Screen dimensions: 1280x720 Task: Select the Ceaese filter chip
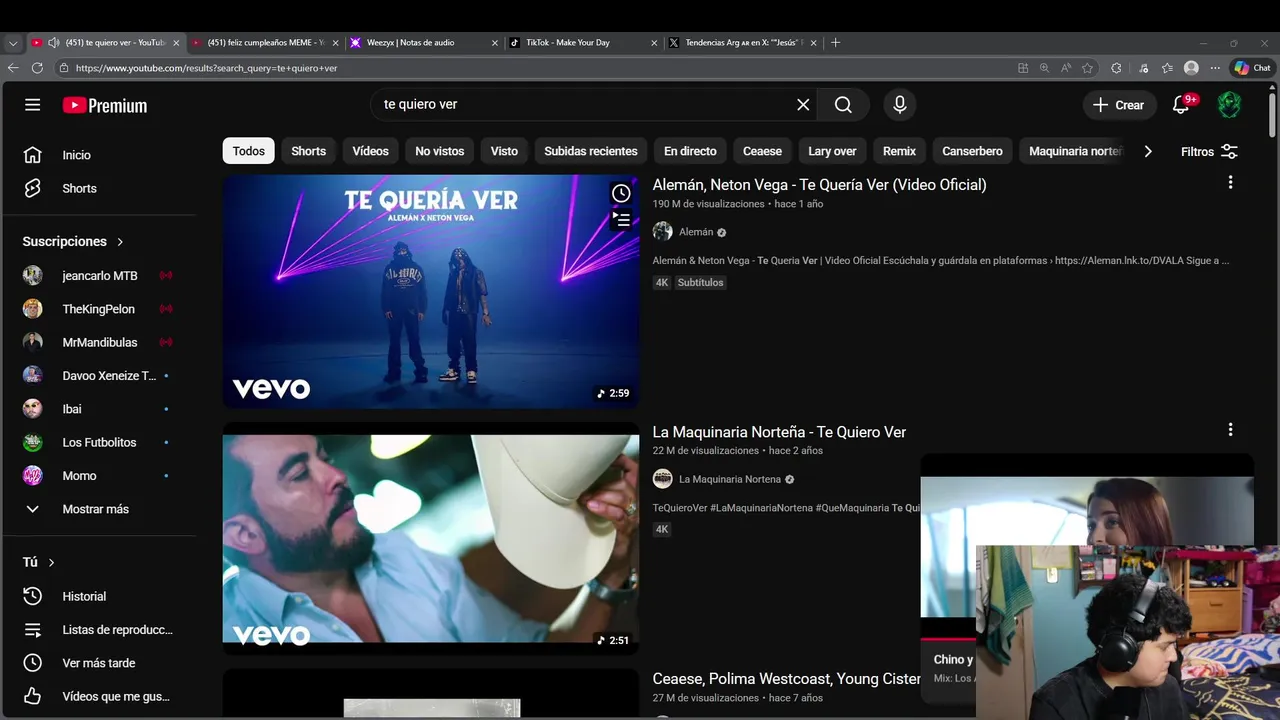coord(762,151)
